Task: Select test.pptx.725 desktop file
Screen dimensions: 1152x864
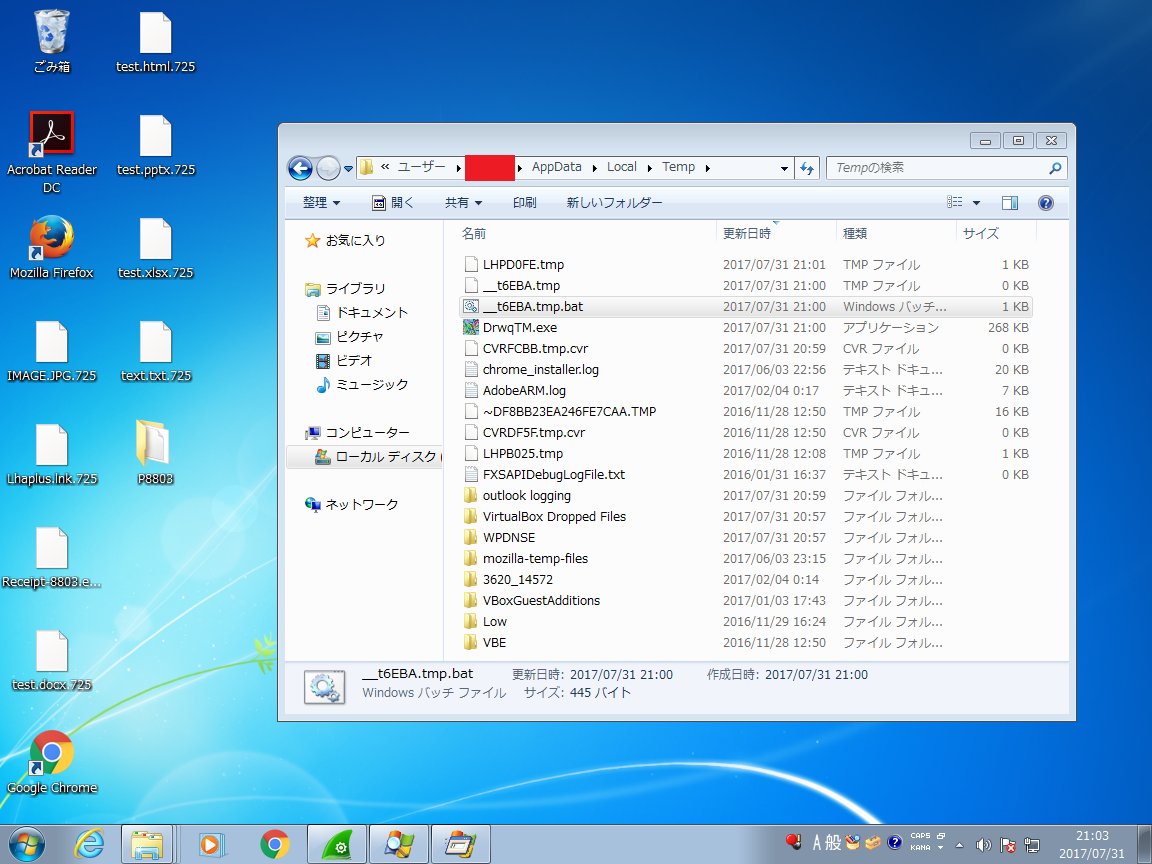Action: click(155, 145)
